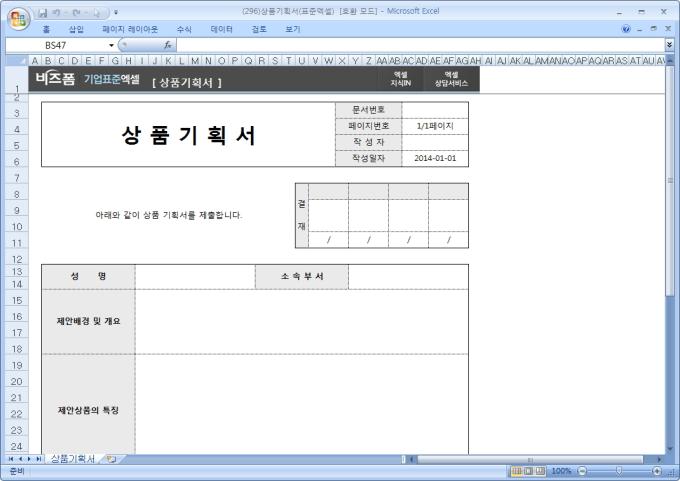
Task: Click the 1/1페이지 cell
Action: [x=435, y=126]
